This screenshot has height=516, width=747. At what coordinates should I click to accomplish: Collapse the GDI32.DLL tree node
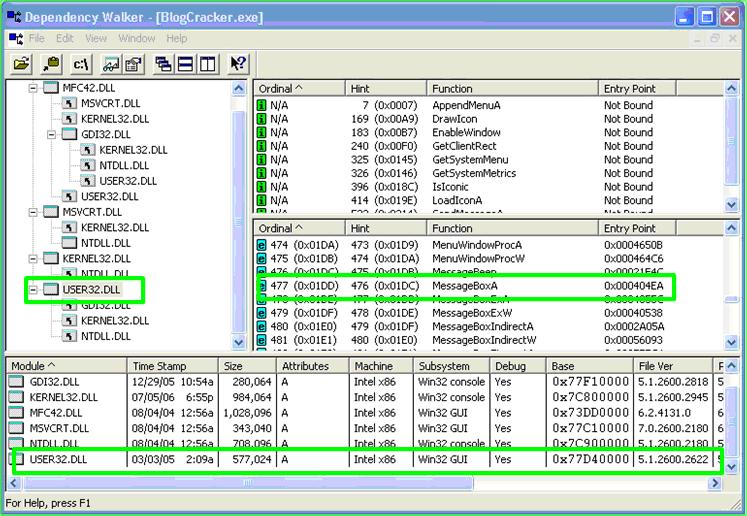(51, 134)
